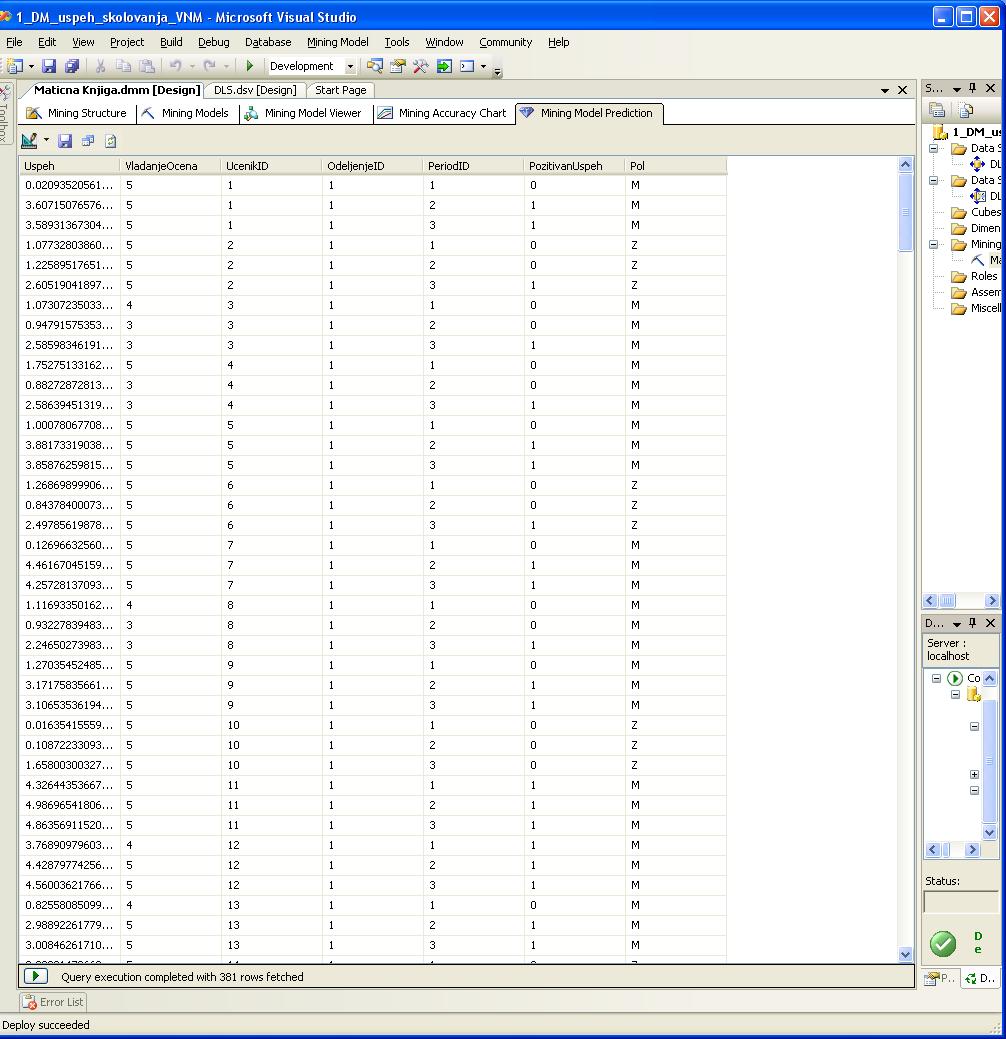Click the green Start play icon

[250, 66]
